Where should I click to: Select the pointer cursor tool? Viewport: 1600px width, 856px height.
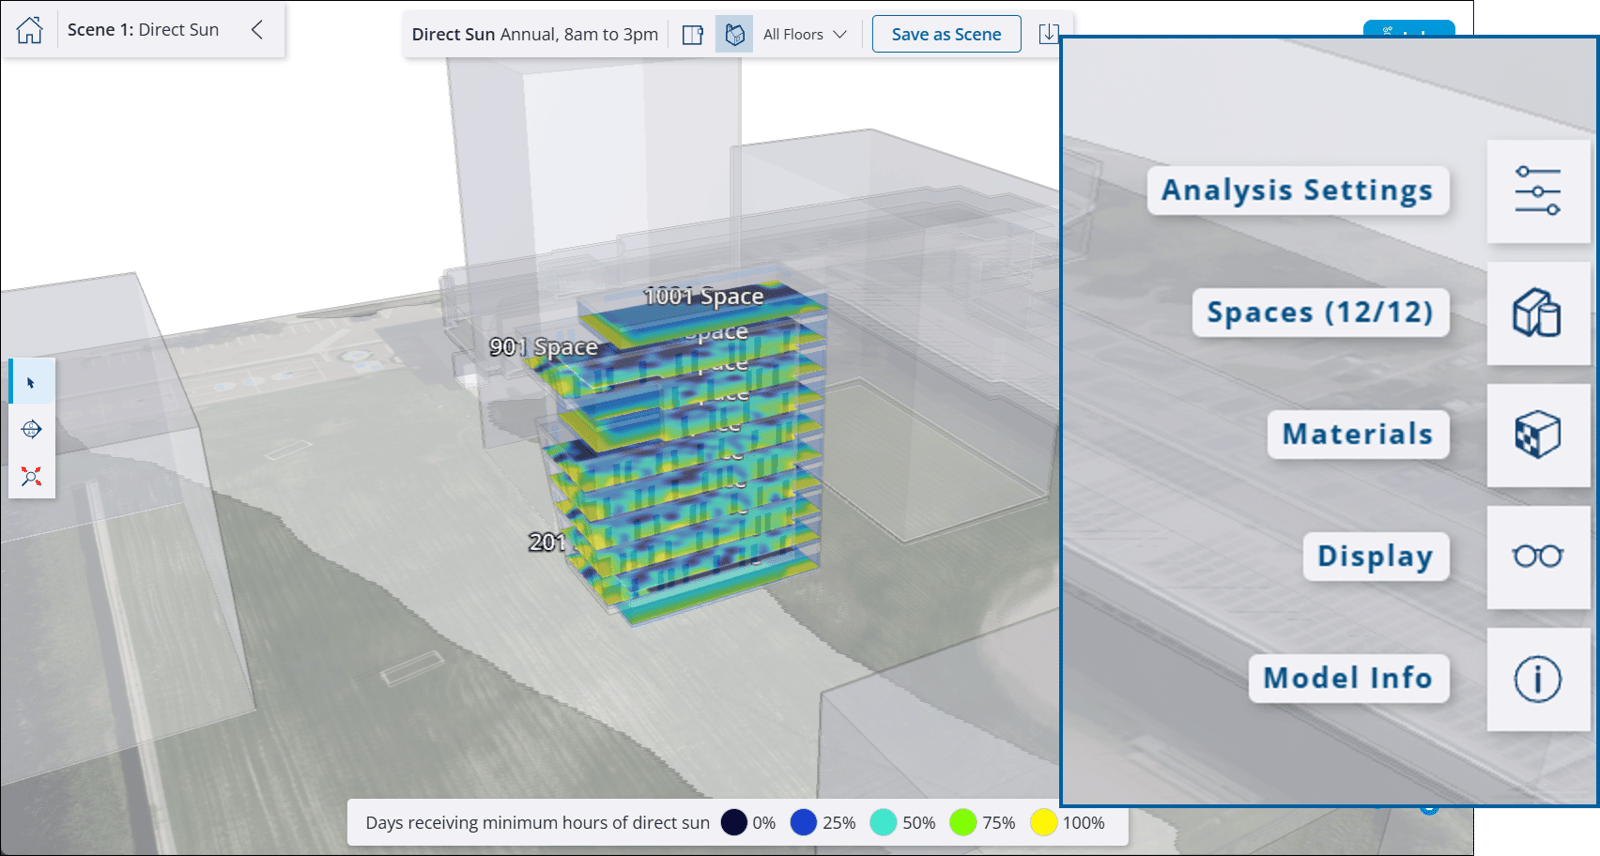(31, 382)
